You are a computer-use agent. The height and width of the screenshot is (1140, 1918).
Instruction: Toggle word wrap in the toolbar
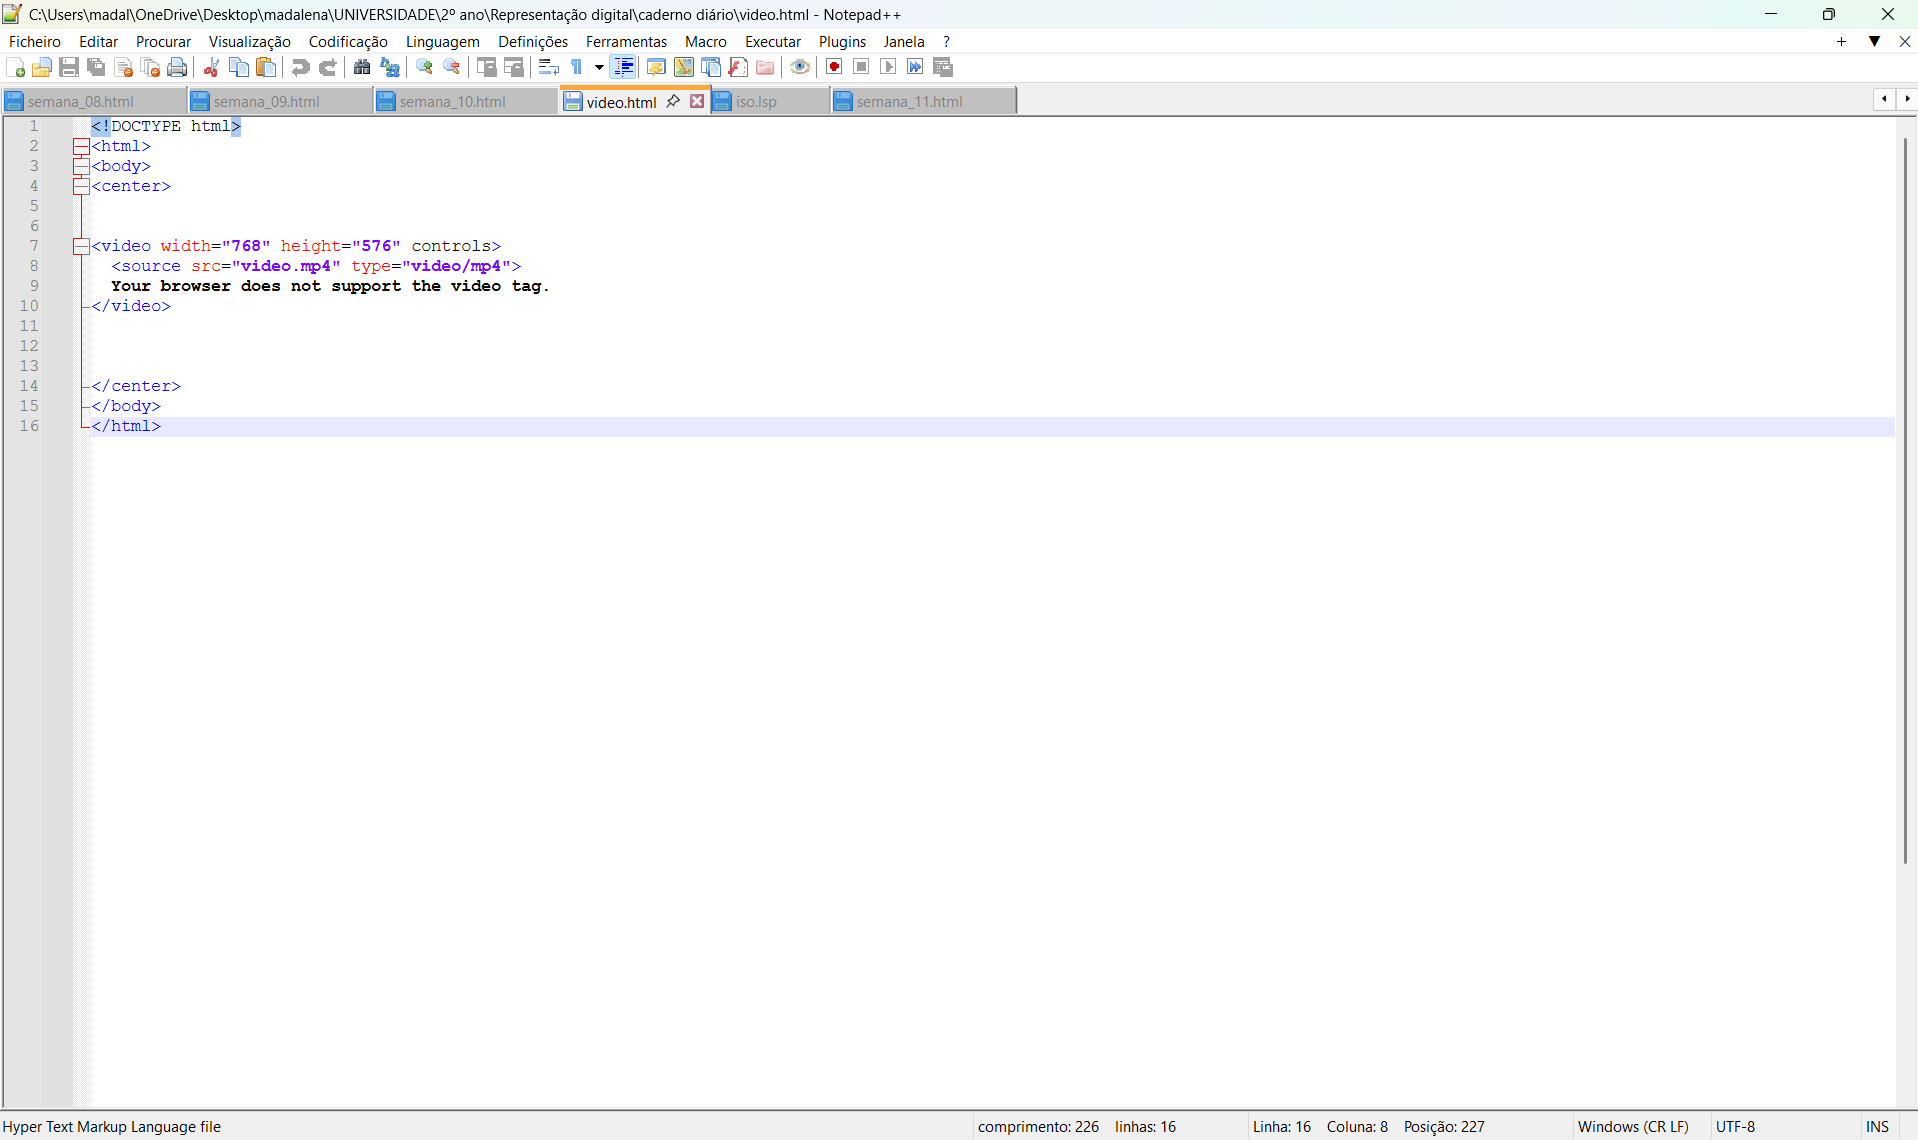click(548, 67)
